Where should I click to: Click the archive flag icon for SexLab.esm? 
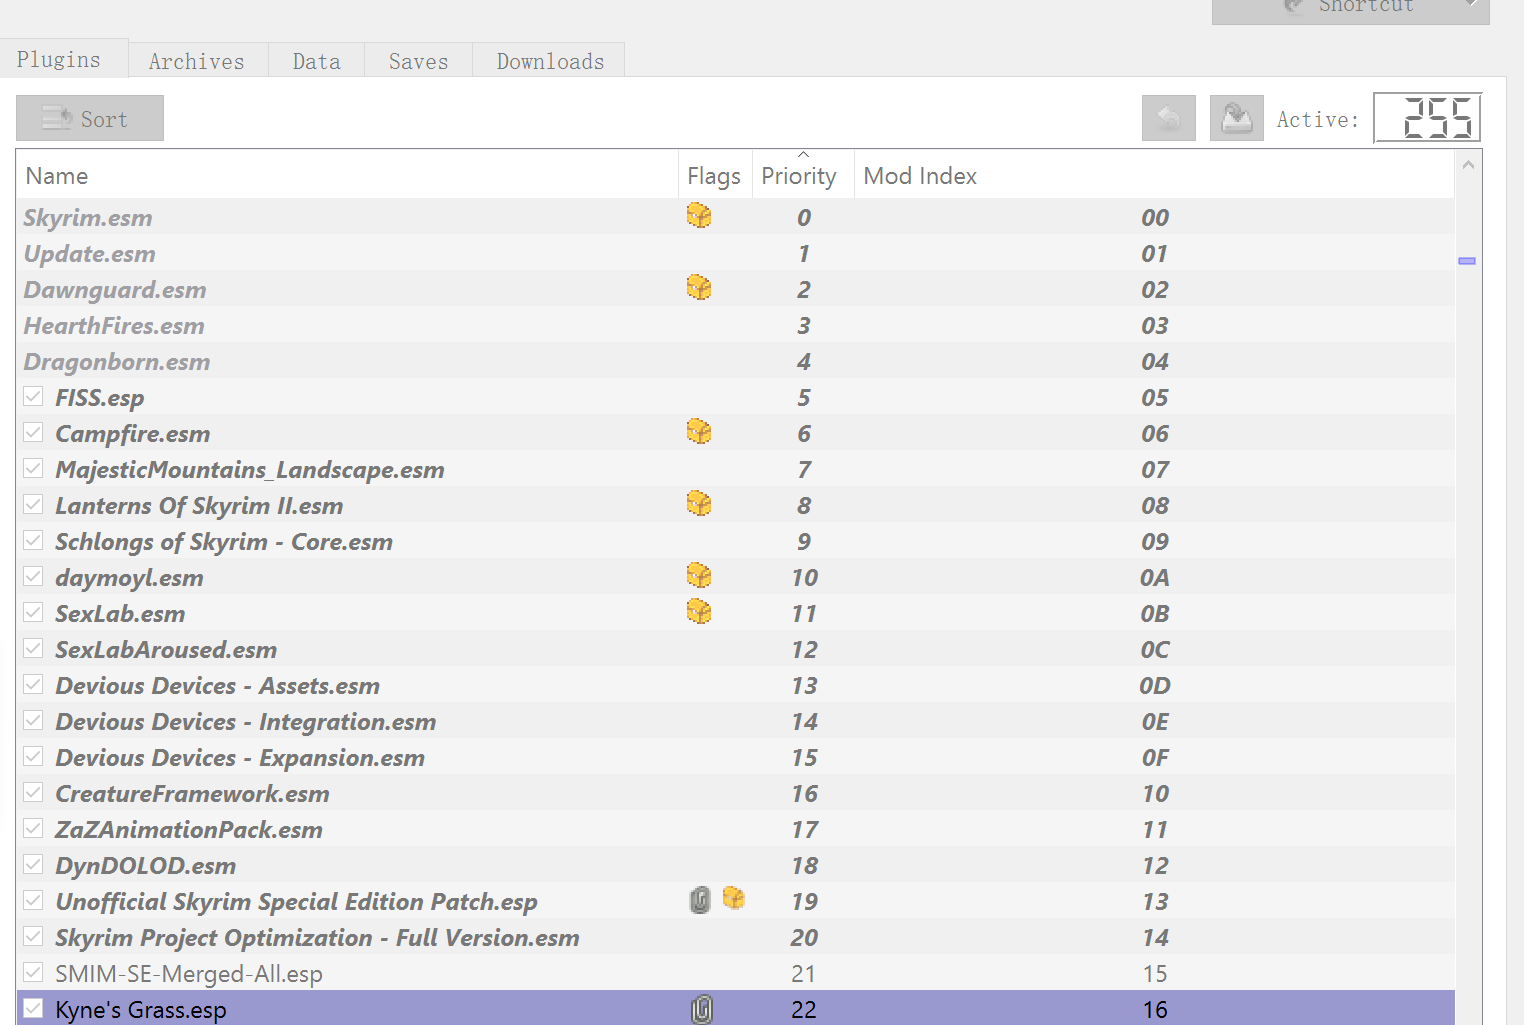pos(699,612)
